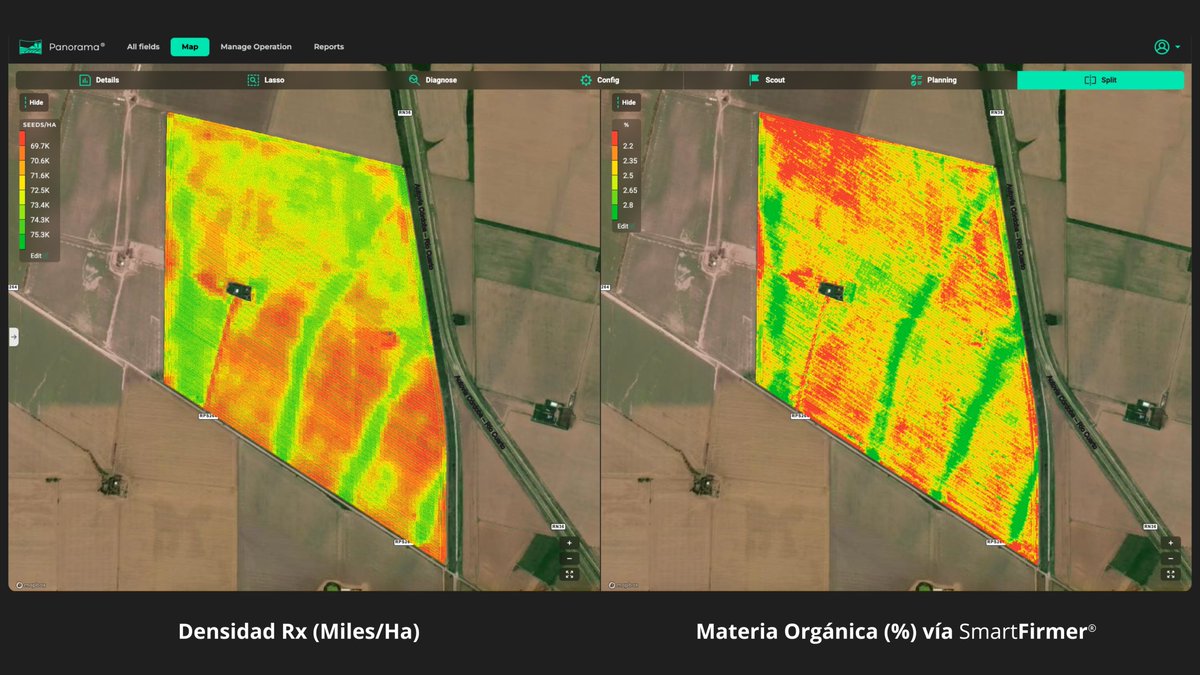Enter fullscreen on the right map
The image size is (1200, 675).
(x=1170, y=574)
